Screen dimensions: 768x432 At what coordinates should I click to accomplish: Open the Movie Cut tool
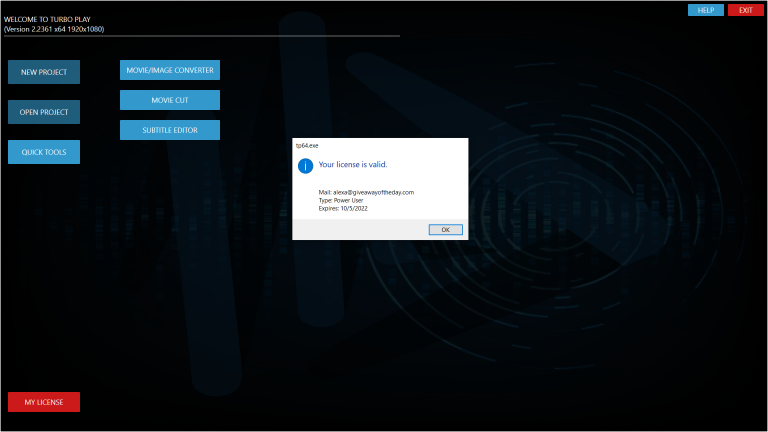(170, 100)
